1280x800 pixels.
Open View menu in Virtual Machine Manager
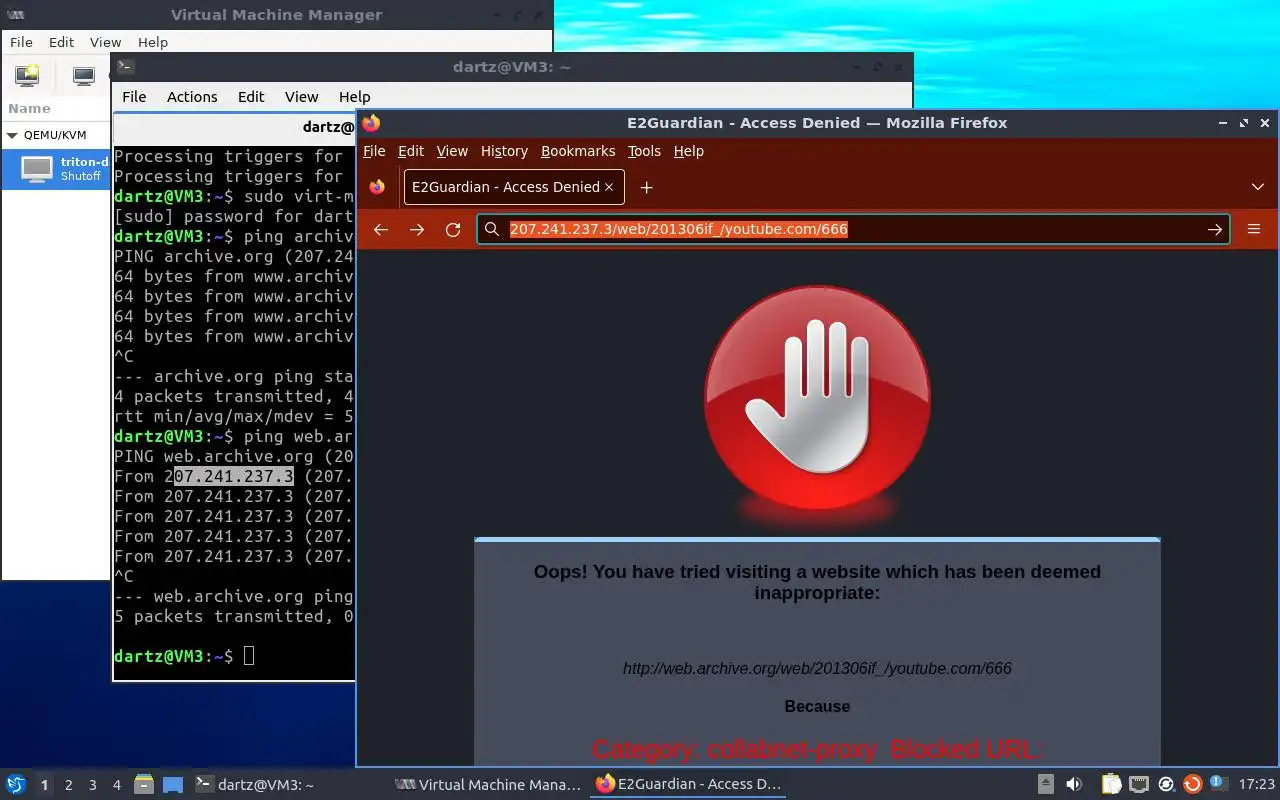105,42
